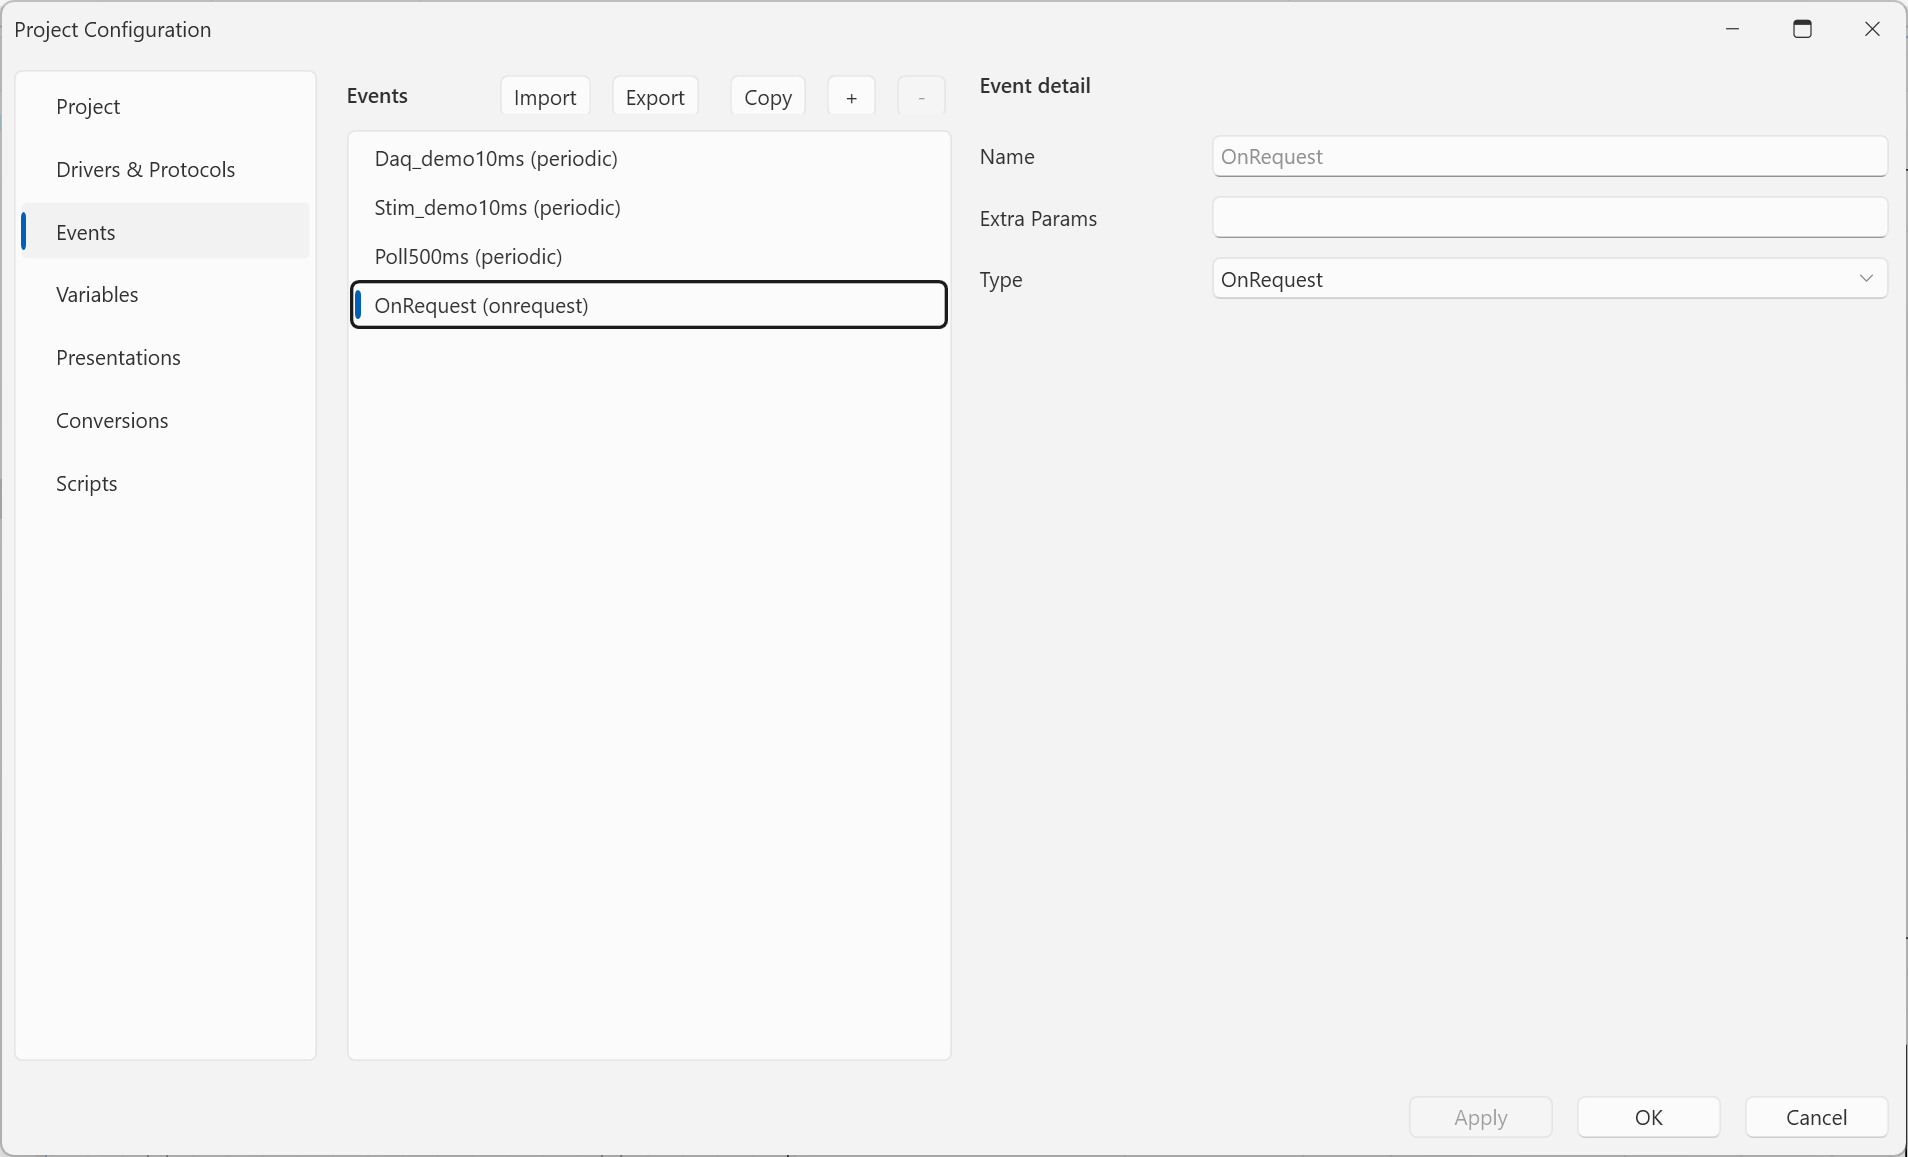Click the Extra Params input field
This screenshot has height=1157, width=1908.
pyautogui.click(x=1550, y=218)
